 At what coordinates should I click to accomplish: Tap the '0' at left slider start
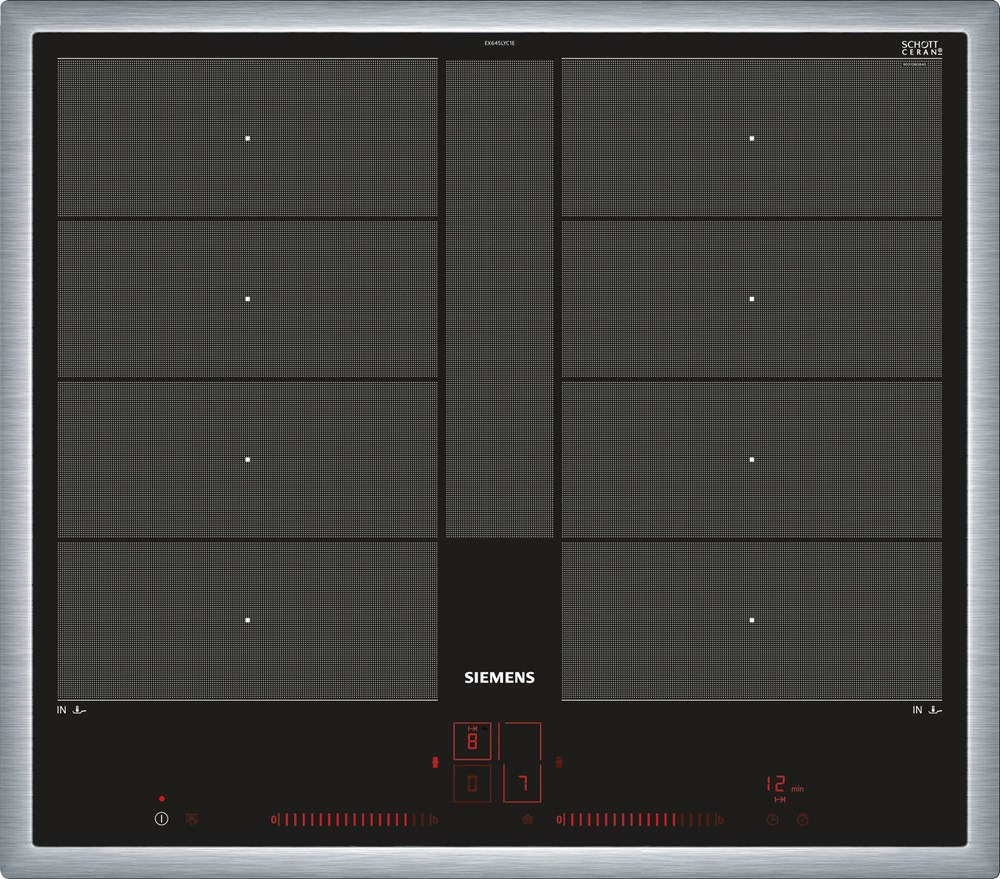pos(273,820)
